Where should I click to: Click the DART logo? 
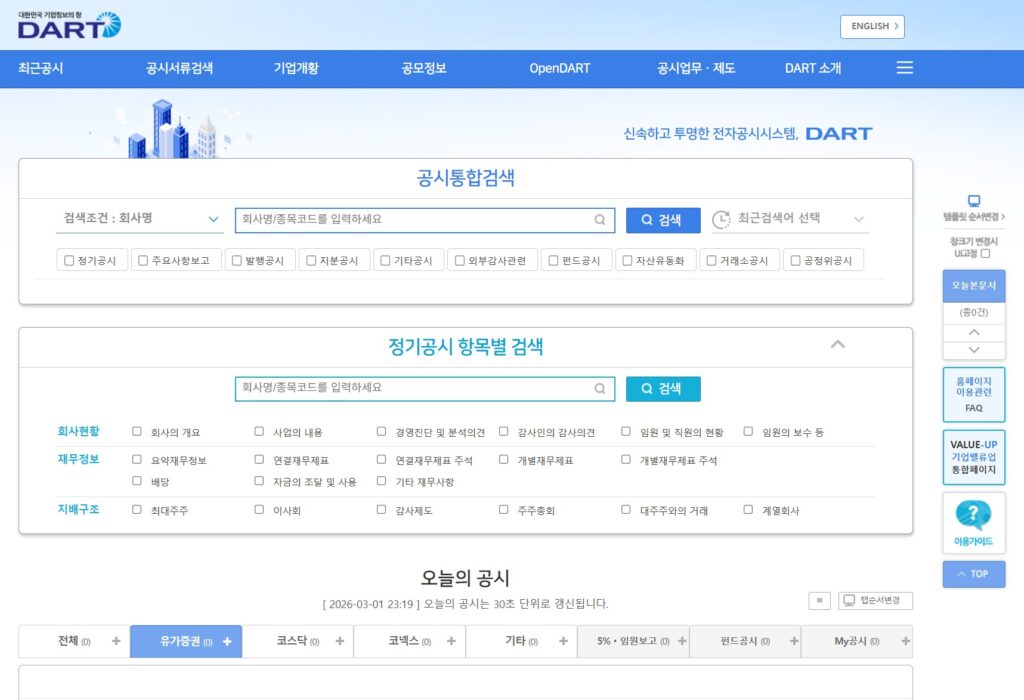pos(68,25)
